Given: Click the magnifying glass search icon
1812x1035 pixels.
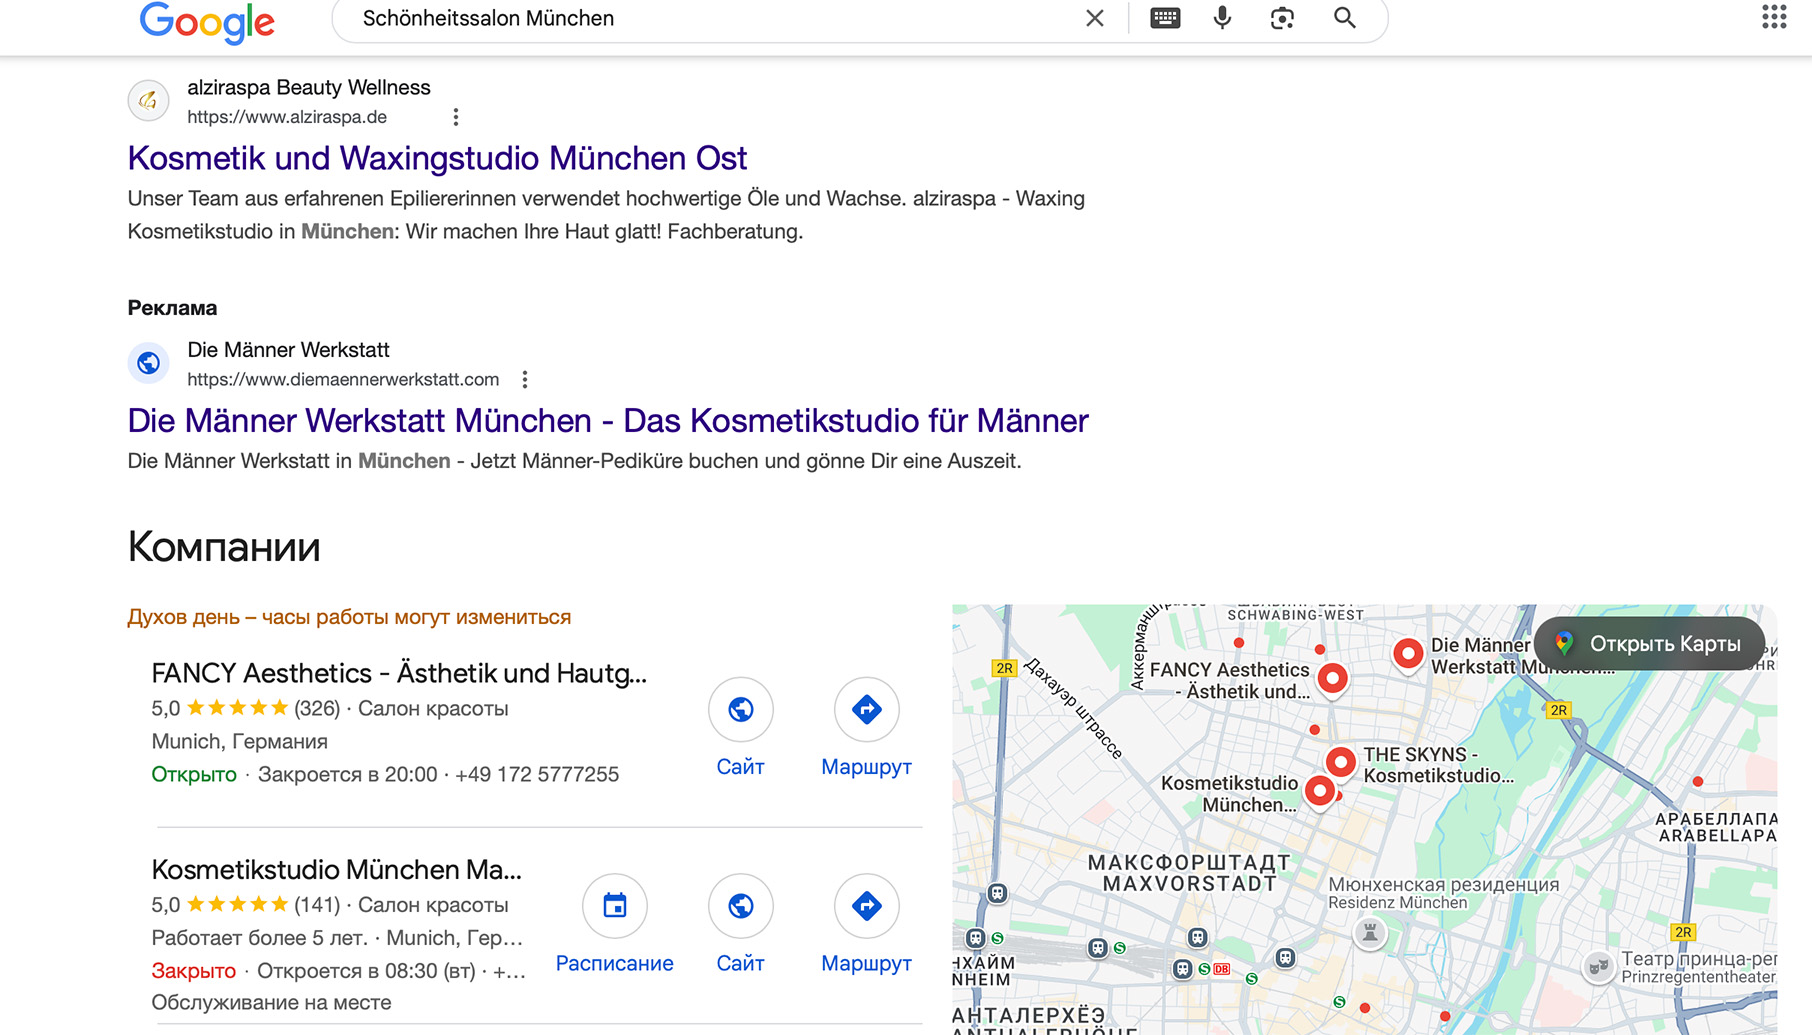Looking at the screenshot, I should coord(1345,18).
